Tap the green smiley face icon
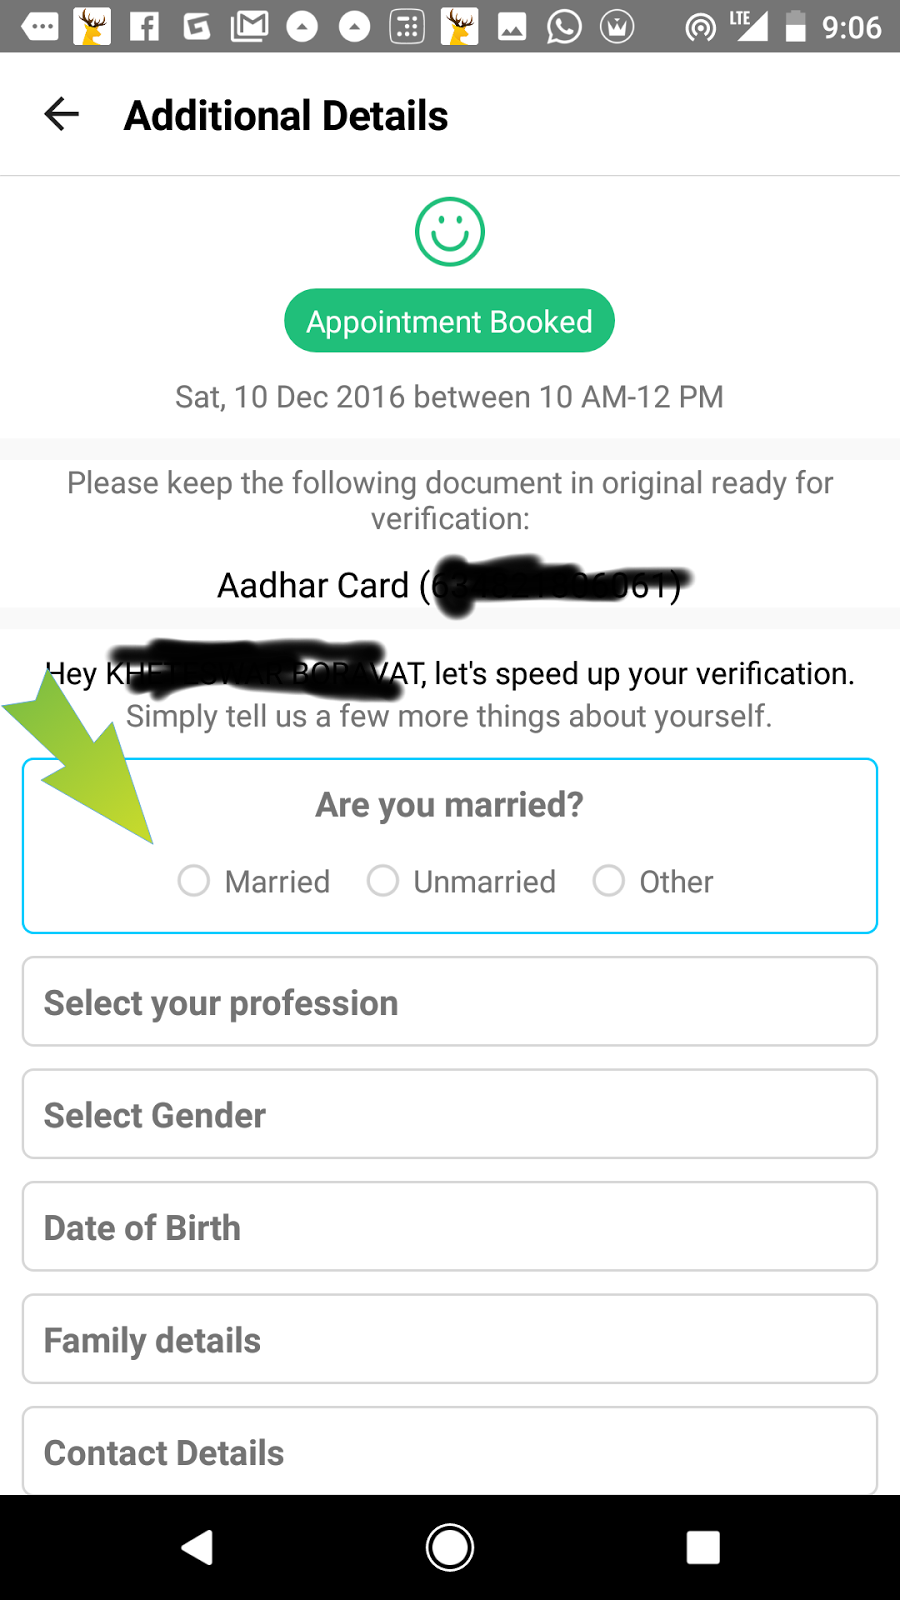This screenshot has width=900, height=1600. [x=450, y=232]
